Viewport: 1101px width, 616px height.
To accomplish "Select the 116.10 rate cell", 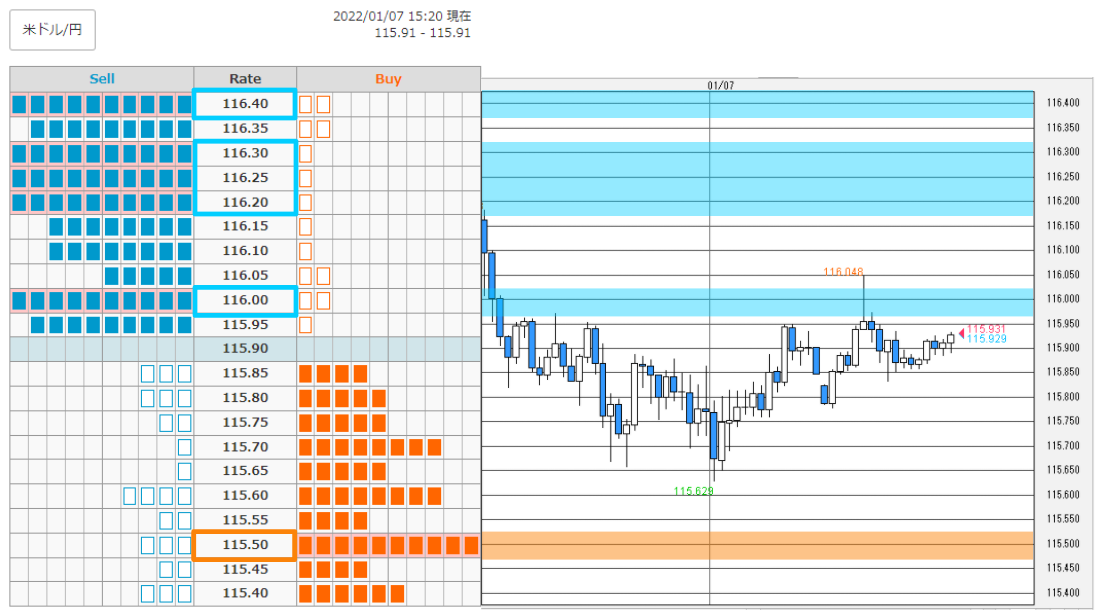I will pos(245,251).
